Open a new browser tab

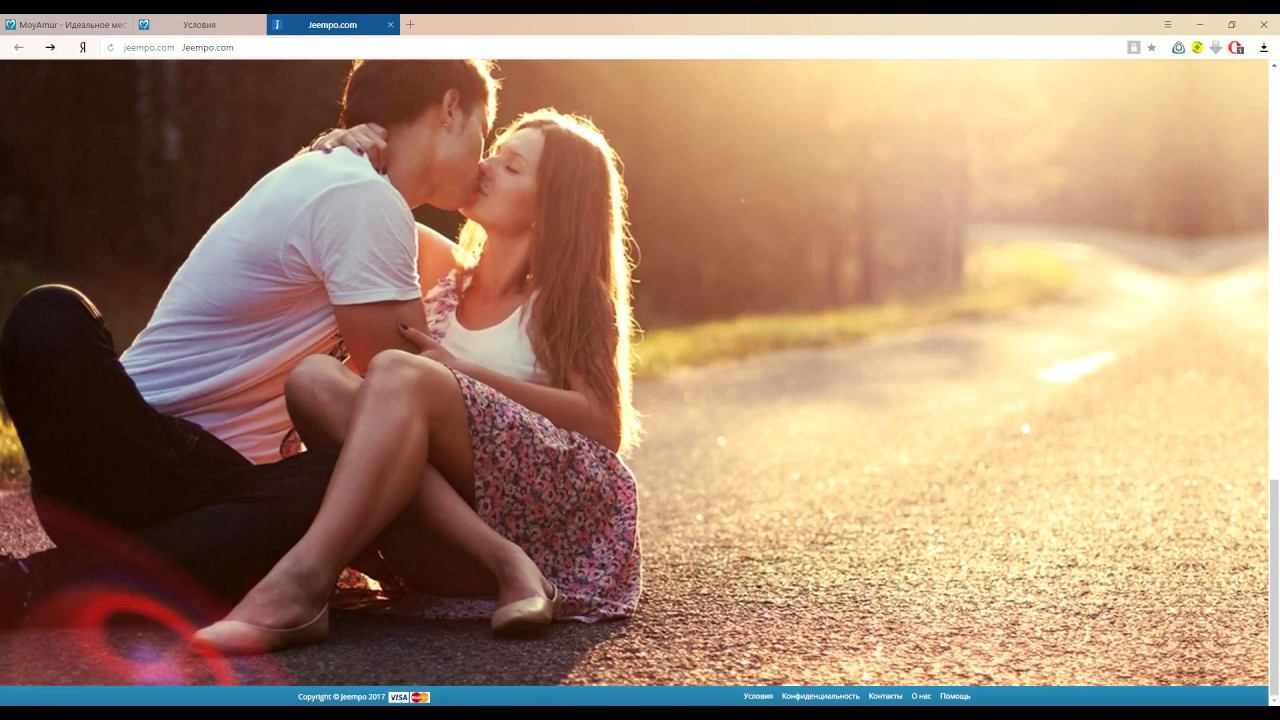(410, 25)
